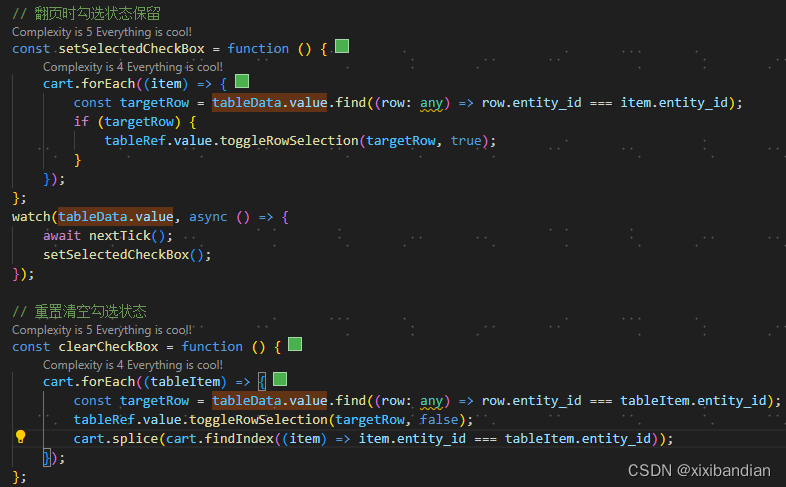This screenshot has width=786, height=487.
Task: Click the 'async' keyword
Action: [x=208, y=217]
